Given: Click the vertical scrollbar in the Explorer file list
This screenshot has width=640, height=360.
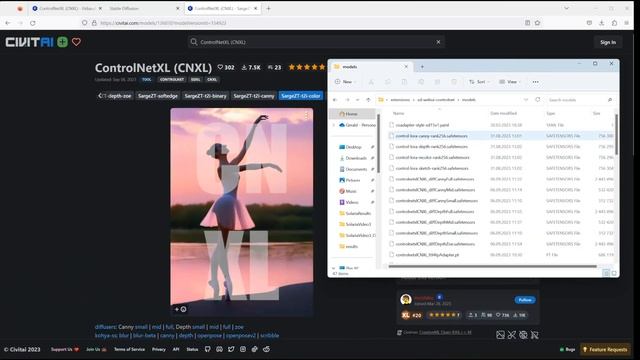Looking at the screenshot, I should (x=616, y=135).
